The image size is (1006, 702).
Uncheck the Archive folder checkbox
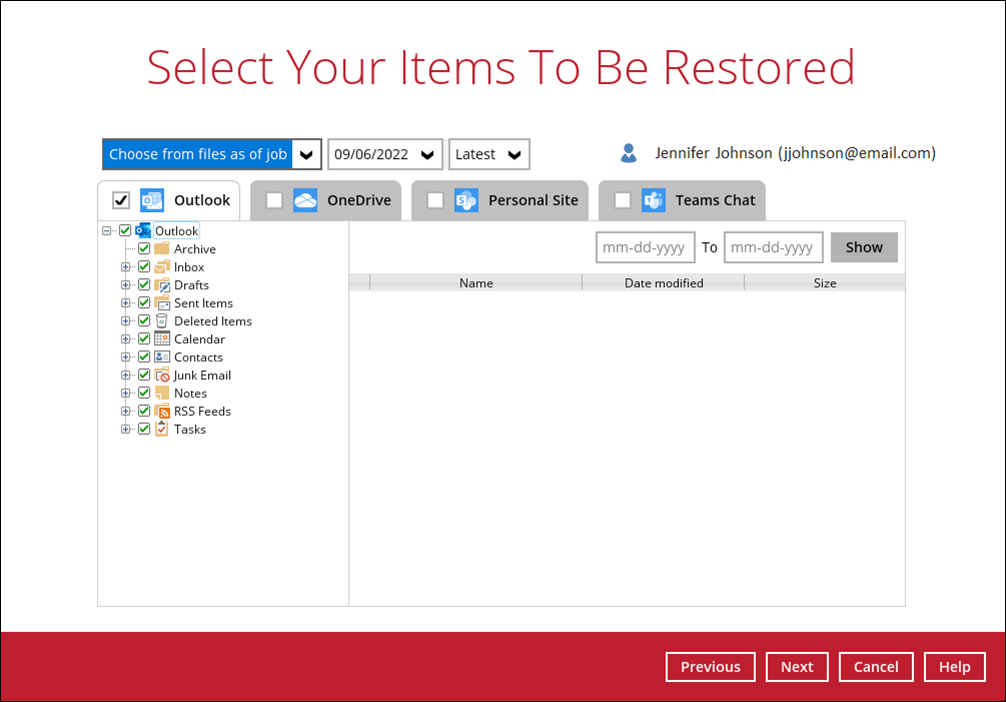click(x=144, y=249)
